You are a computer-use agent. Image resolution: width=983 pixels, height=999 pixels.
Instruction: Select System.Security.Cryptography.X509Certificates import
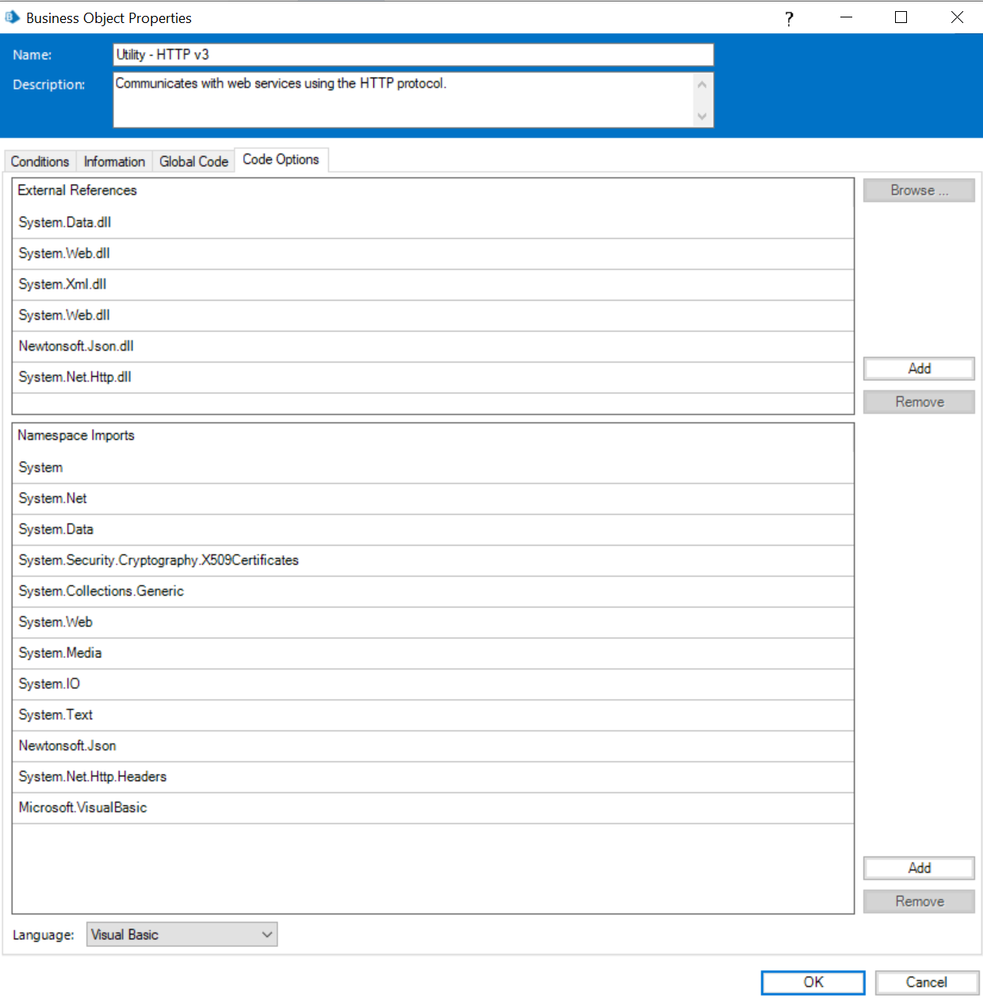(x=433, y=561)
